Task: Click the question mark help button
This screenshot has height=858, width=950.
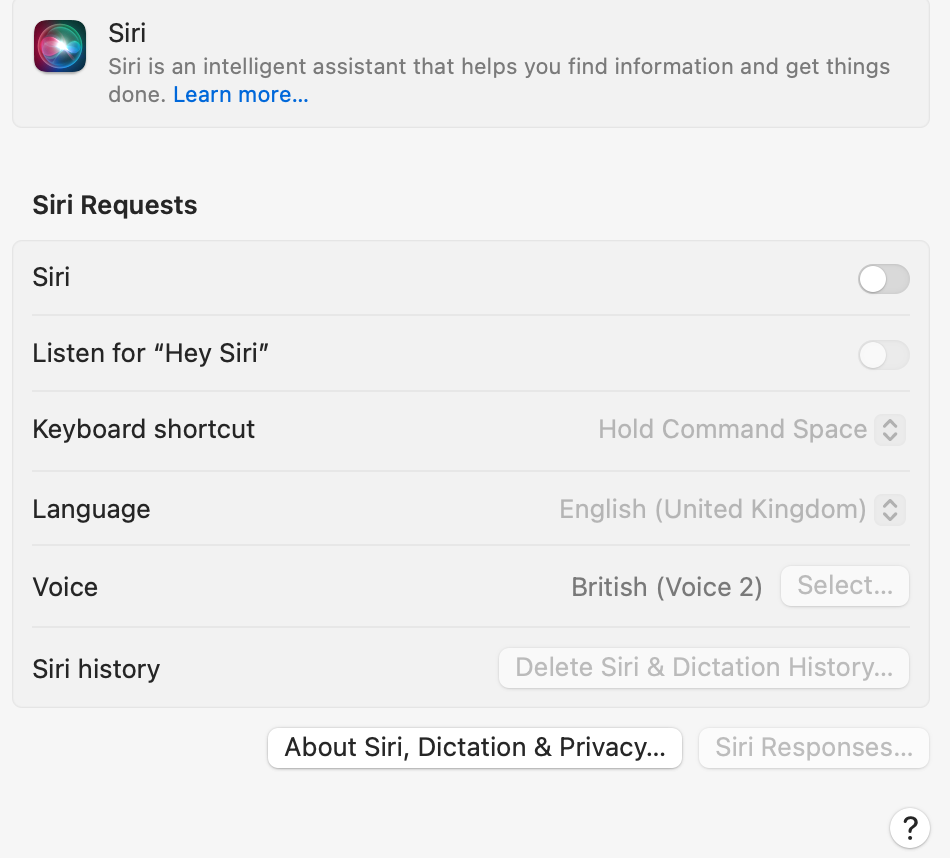Action: pyautogui.click(x=909, y=827)
